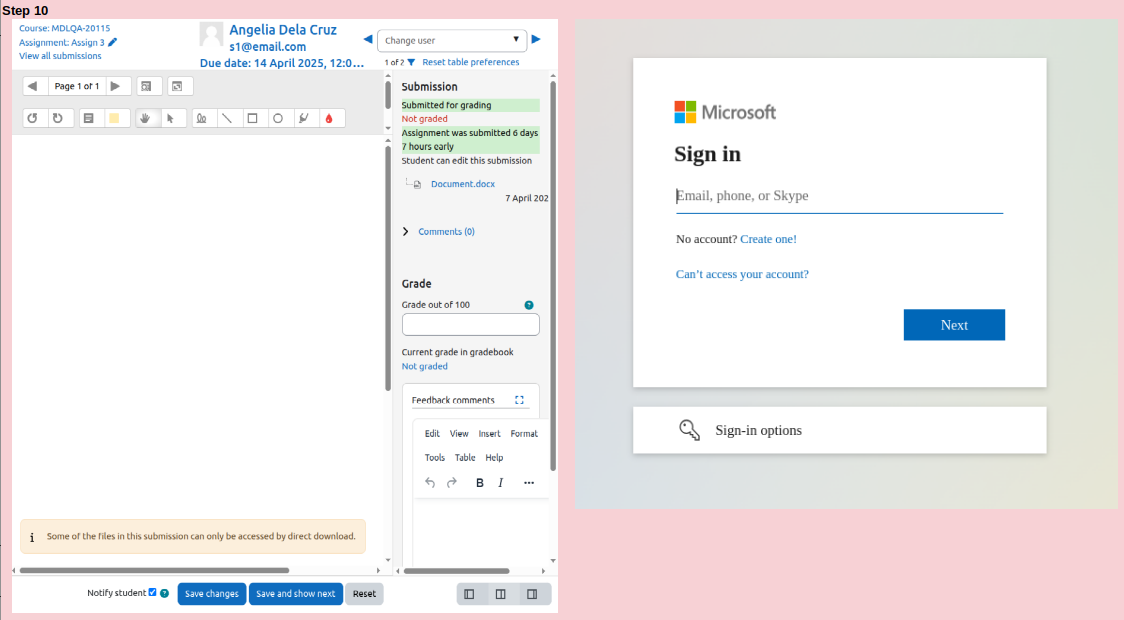Image resolution: width=1124 pixels, height=620 pixels.
Task: Click help icon next to Notify student
Action: 165,593
